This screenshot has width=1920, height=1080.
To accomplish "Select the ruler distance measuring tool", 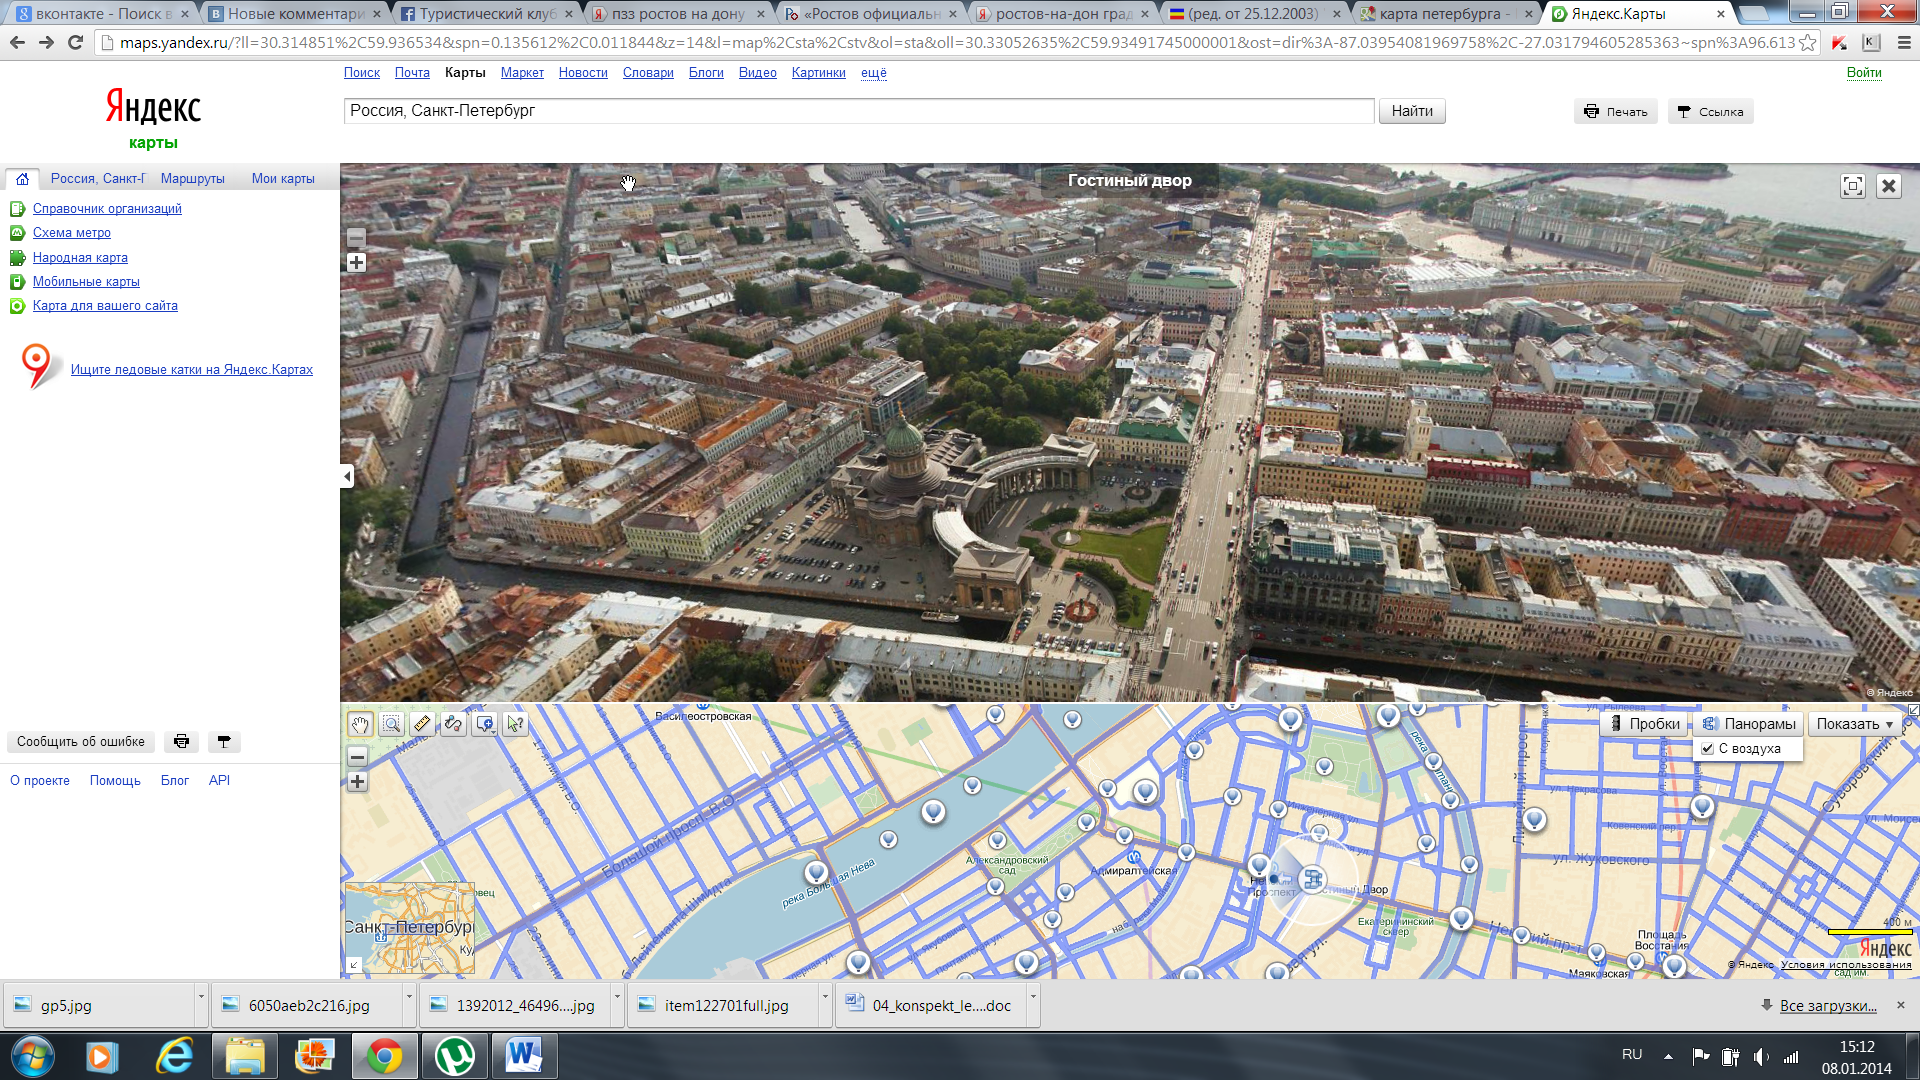I will (422, 724).
